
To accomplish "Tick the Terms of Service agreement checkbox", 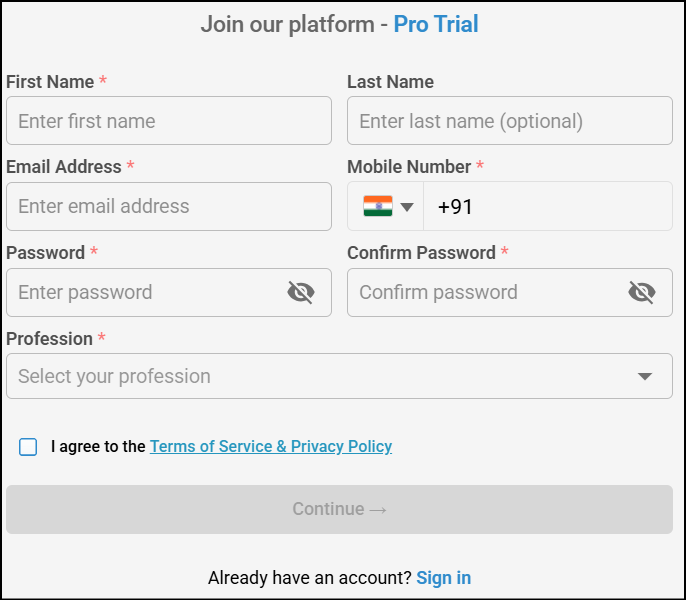I will pos(28,447).
